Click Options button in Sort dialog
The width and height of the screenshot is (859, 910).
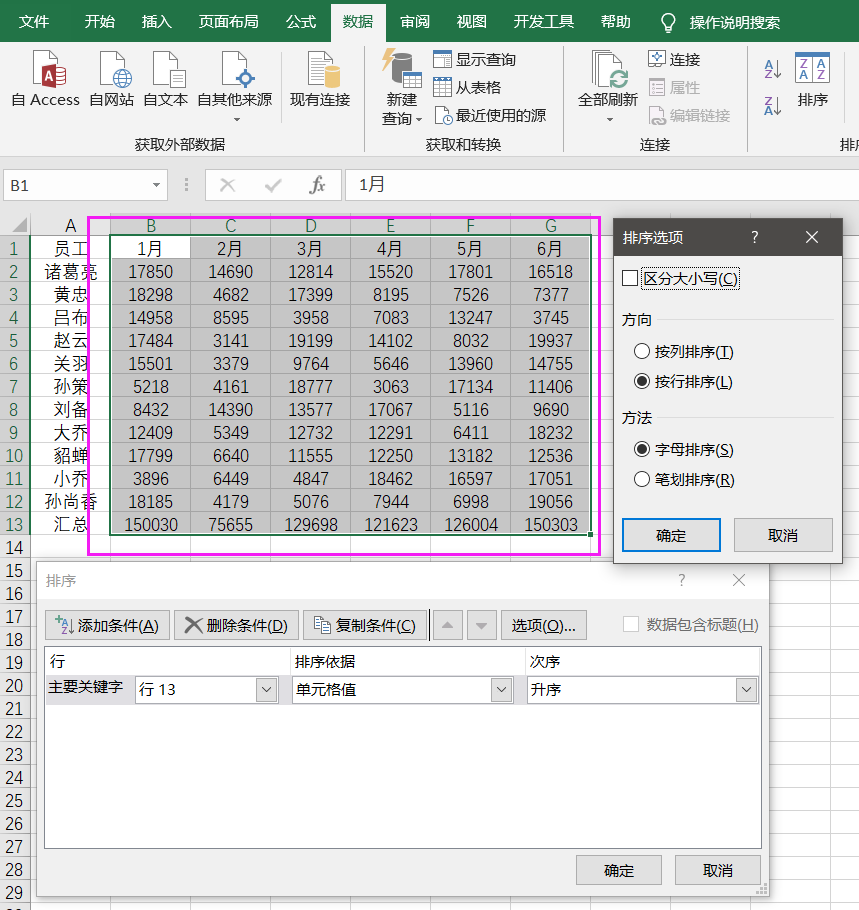click(544, 625)
